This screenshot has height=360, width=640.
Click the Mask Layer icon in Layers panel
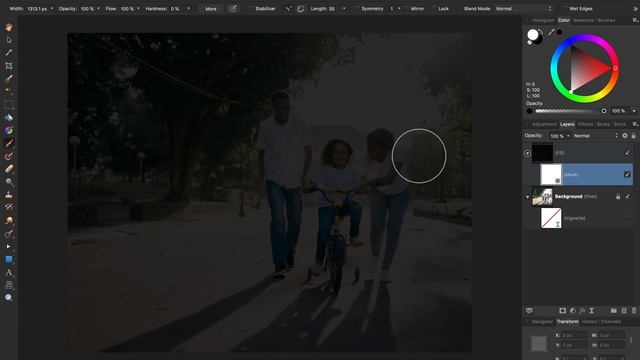point(562,311)
